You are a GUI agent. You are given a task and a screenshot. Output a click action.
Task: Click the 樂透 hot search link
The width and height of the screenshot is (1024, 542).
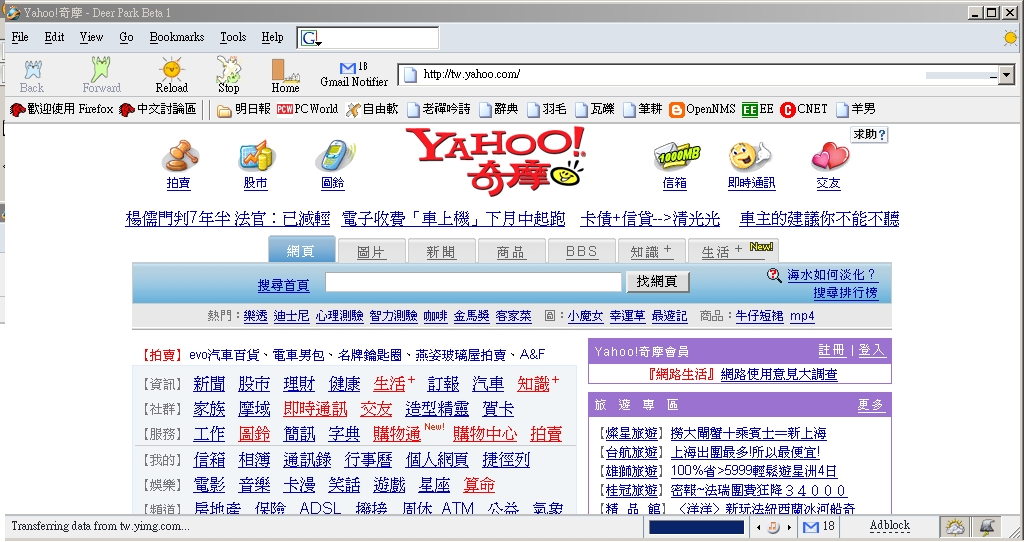255,316
